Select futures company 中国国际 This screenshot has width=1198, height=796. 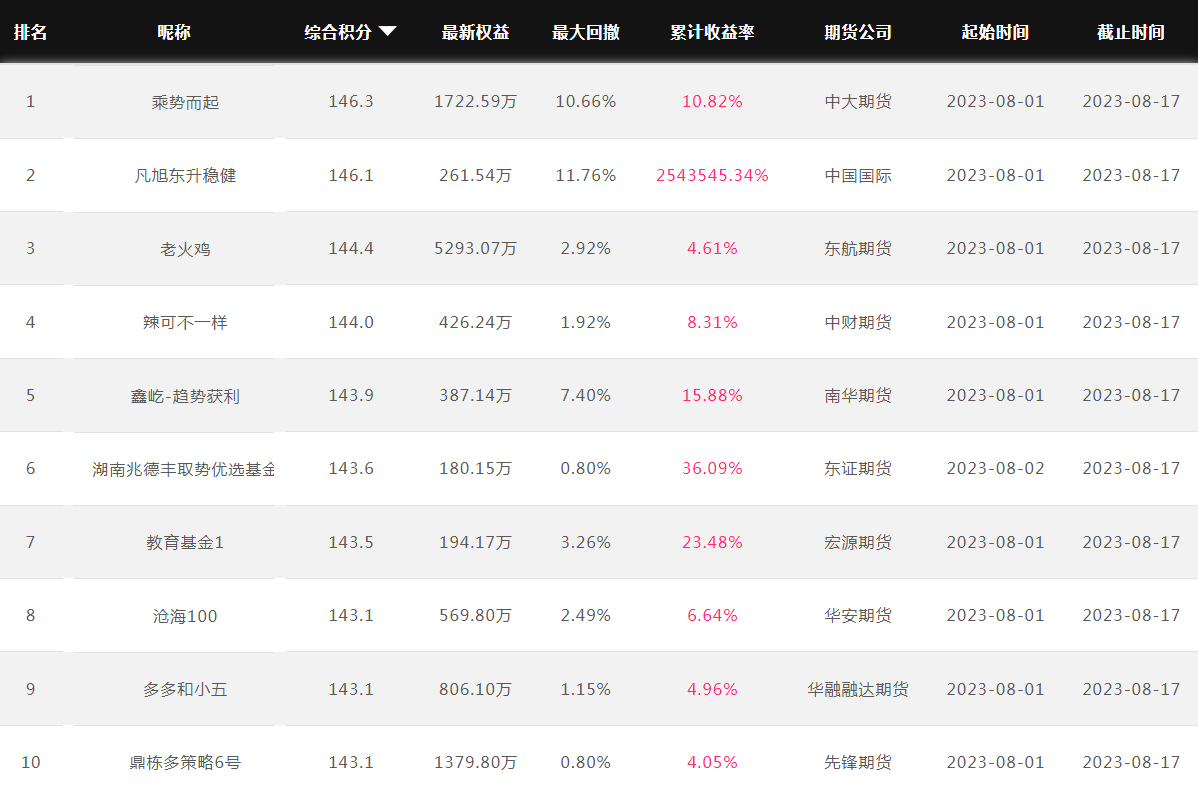[858, 175]
